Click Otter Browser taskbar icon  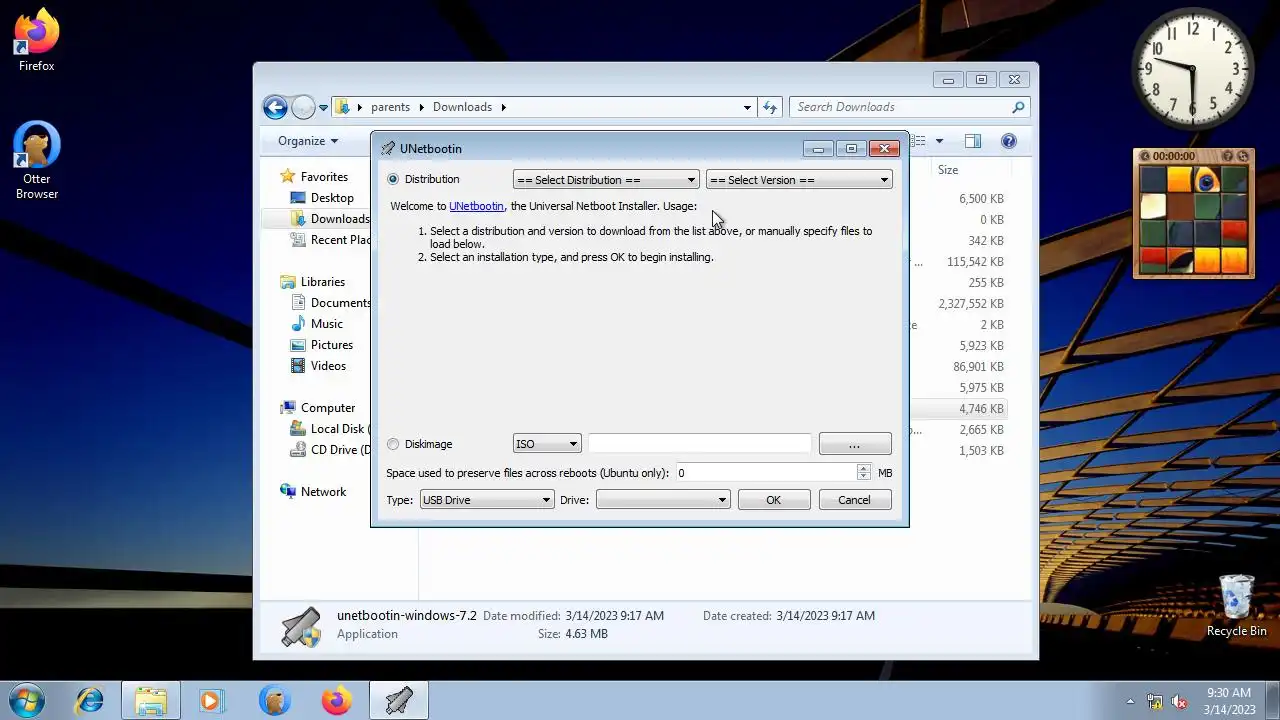[275, 701]
